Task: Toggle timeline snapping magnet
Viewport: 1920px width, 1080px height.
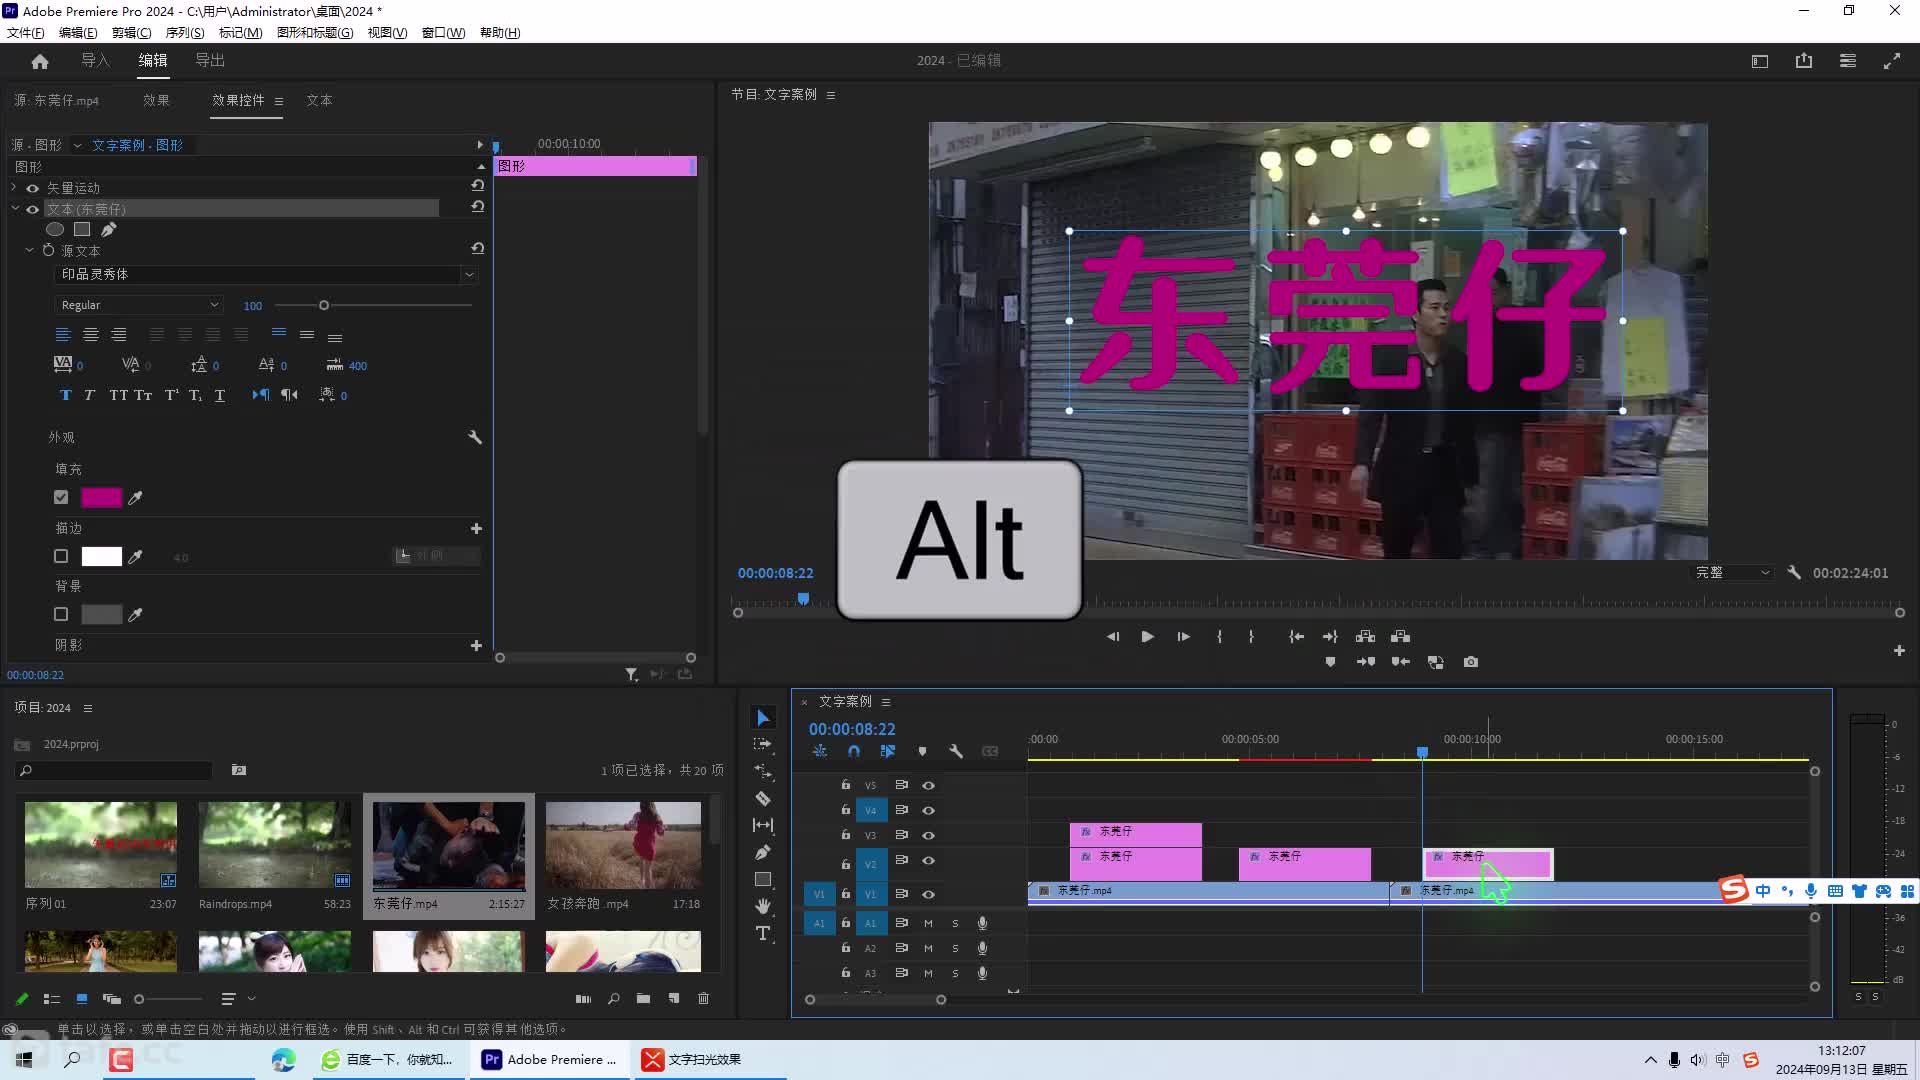Action: click(854, 751)
